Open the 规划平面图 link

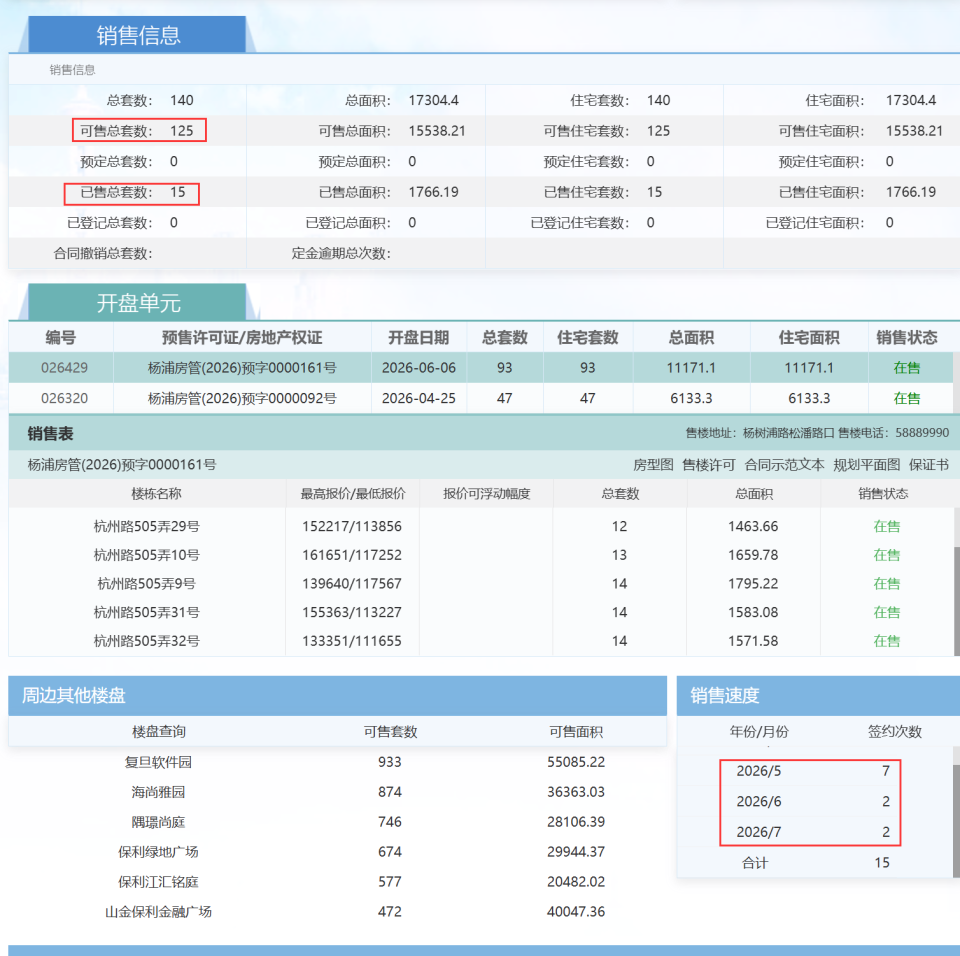(866, 465)
